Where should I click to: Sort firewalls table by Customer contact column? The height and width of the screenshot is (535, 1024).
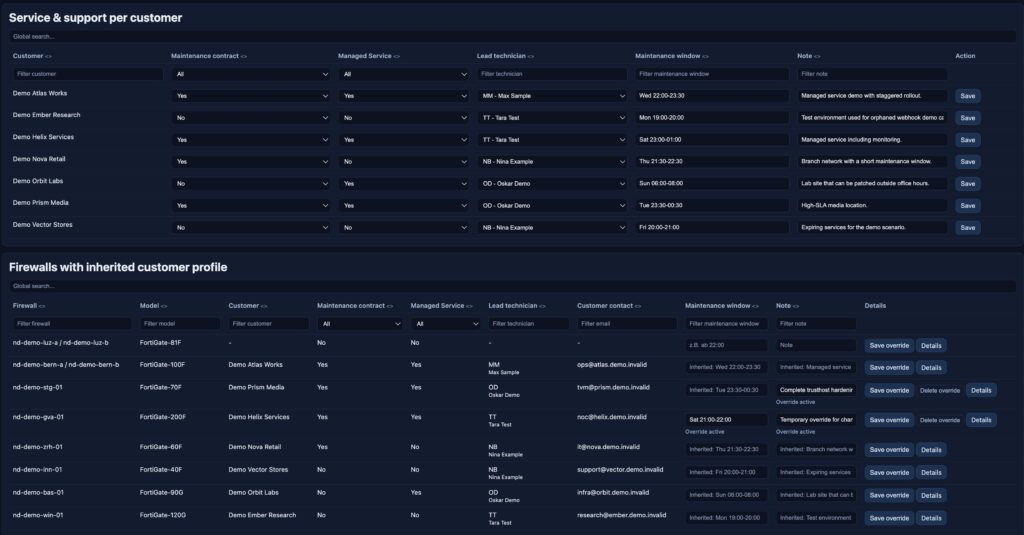pyautogui.click(x=610, y=305)
